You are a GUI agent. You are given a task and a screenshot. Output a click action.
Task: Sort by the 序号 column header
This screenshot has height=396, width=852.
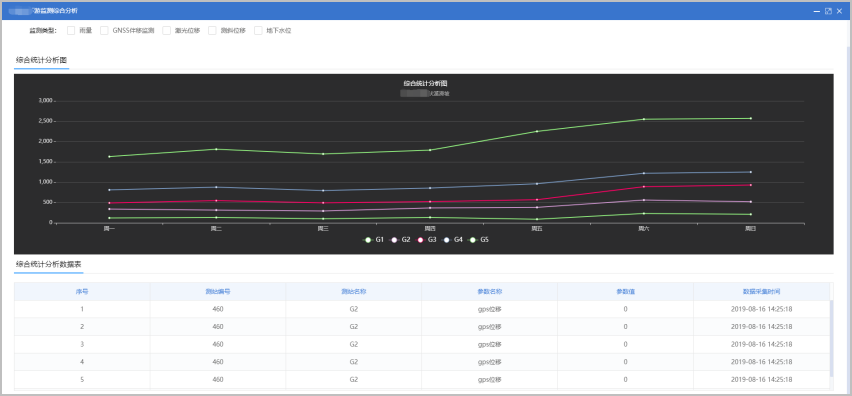(x=82, y=292)
